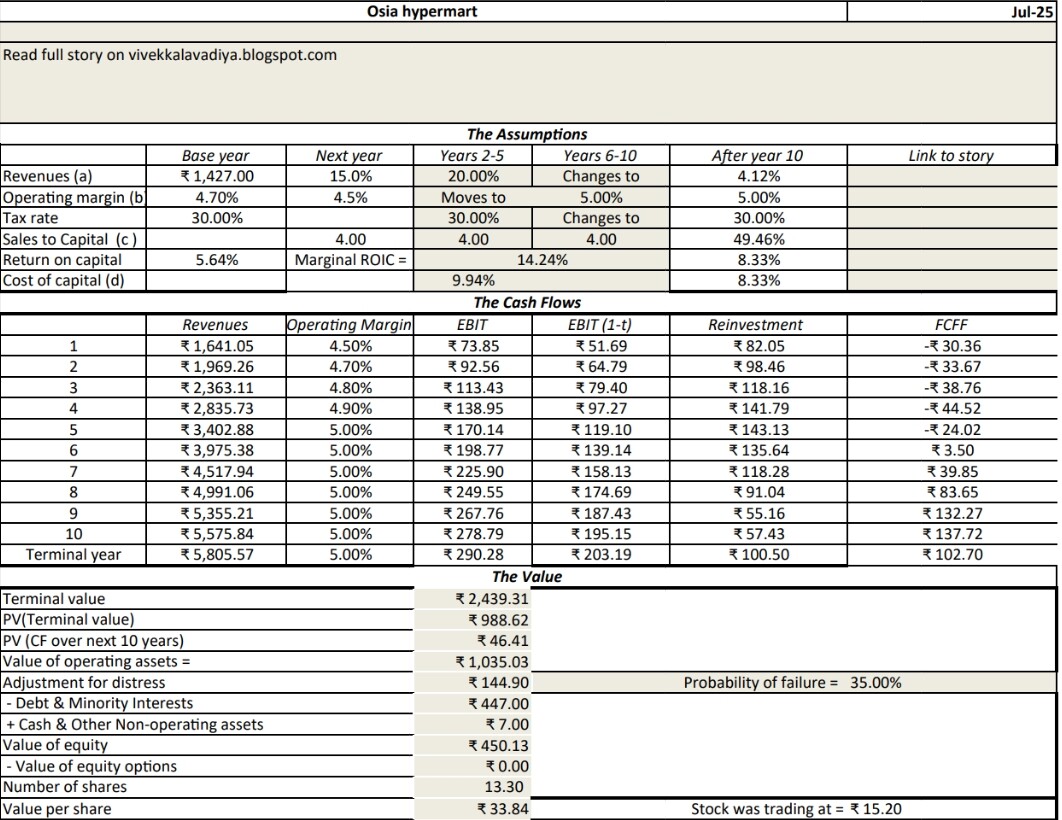Select year 6 revenue ₹ 3,975.38
Screen dimensions: 1062x820
pos(217,450)
